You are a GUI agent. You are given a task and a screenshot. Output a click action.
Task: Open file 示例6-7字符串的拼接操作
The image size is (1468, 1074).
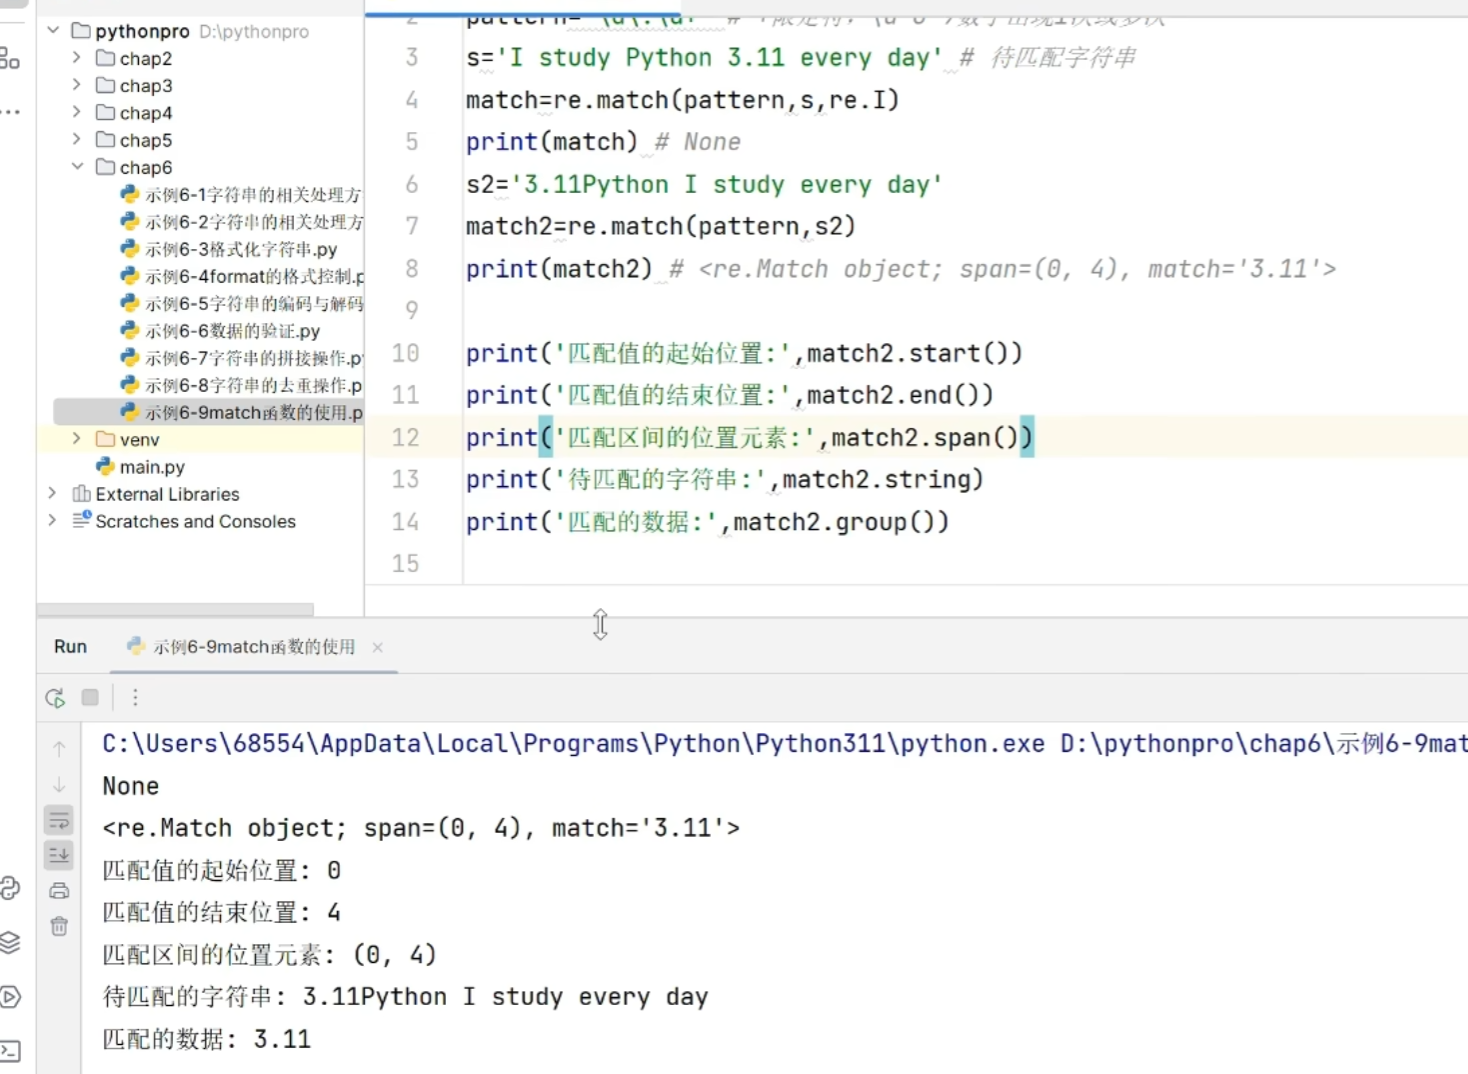241,357
